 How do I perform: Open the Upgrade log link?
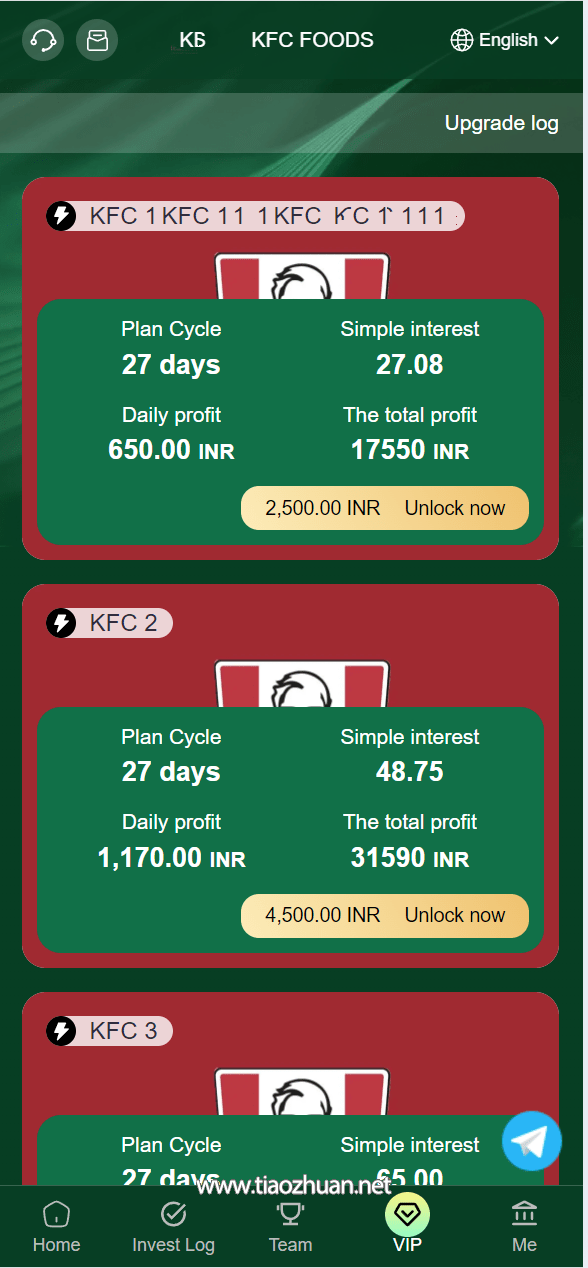click(x=502, y=123)
